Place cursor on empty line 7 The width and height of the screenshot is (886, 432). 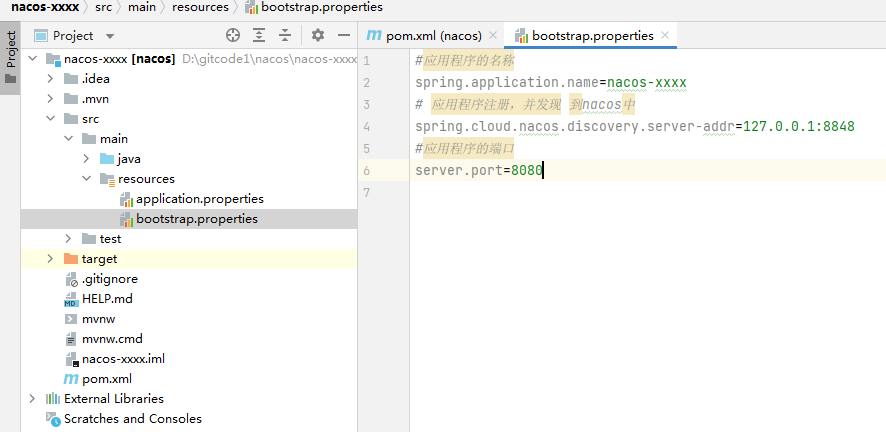648,192
